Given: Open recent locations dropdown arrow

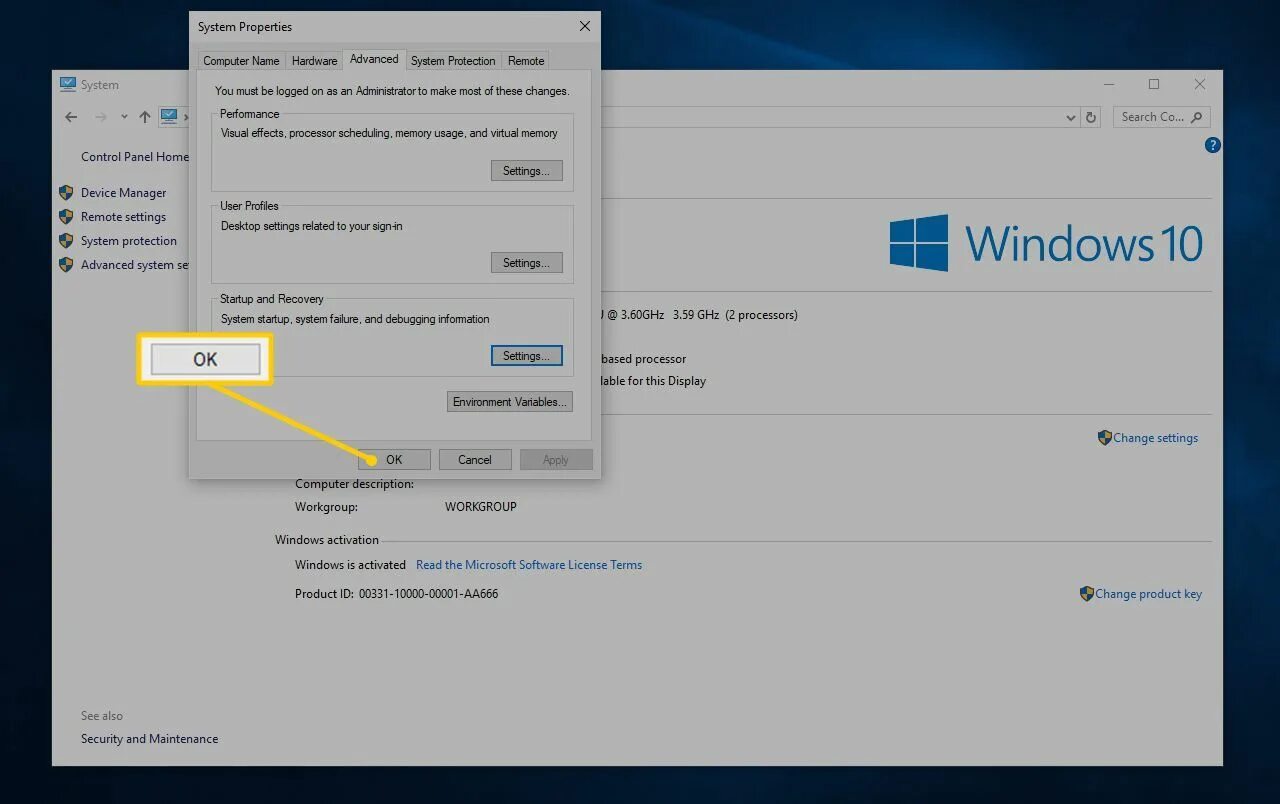Looking at the screenshot, I should [x=124, y=117].
